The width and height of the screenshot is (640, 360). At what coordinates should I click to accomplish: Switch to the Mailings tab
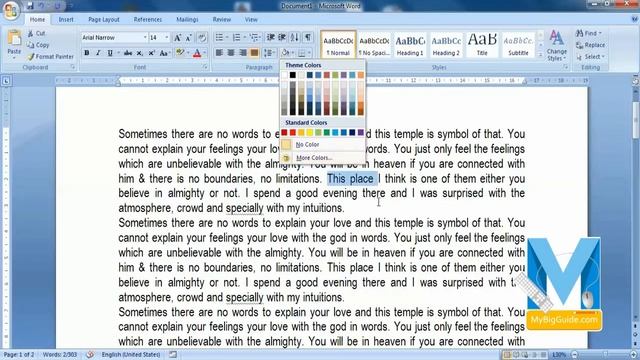[x=187, y=20]
